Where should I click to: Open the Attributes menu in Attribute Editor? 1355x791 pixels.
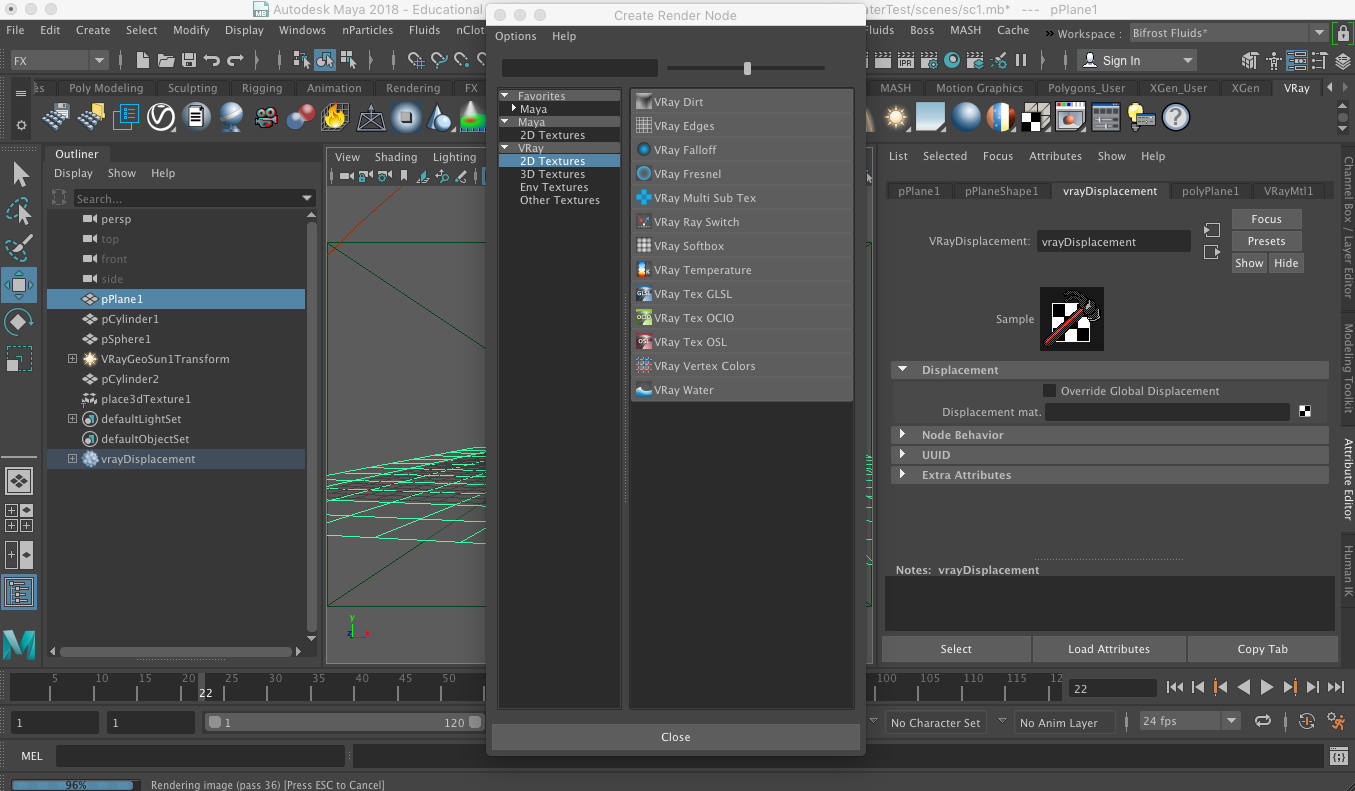click(1055, 156)
